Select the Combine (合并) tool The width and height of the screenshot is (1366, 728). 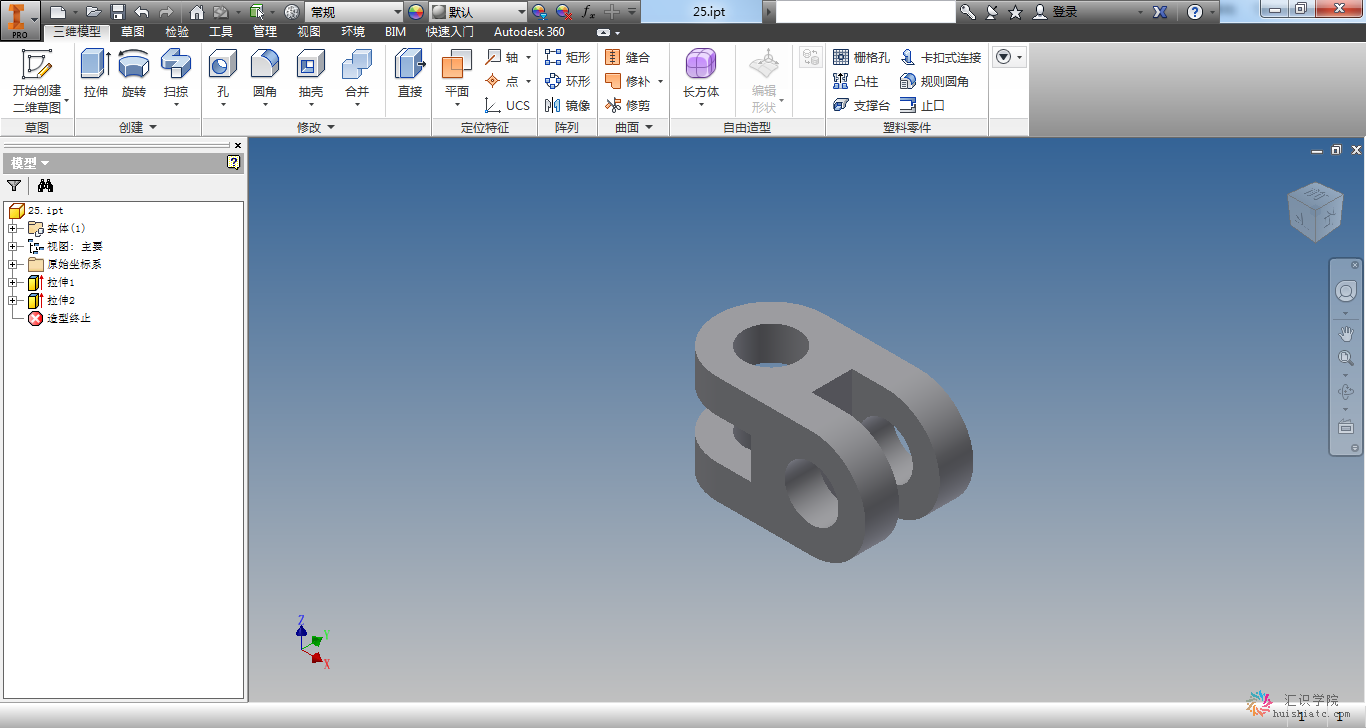[x=357, y=78]
